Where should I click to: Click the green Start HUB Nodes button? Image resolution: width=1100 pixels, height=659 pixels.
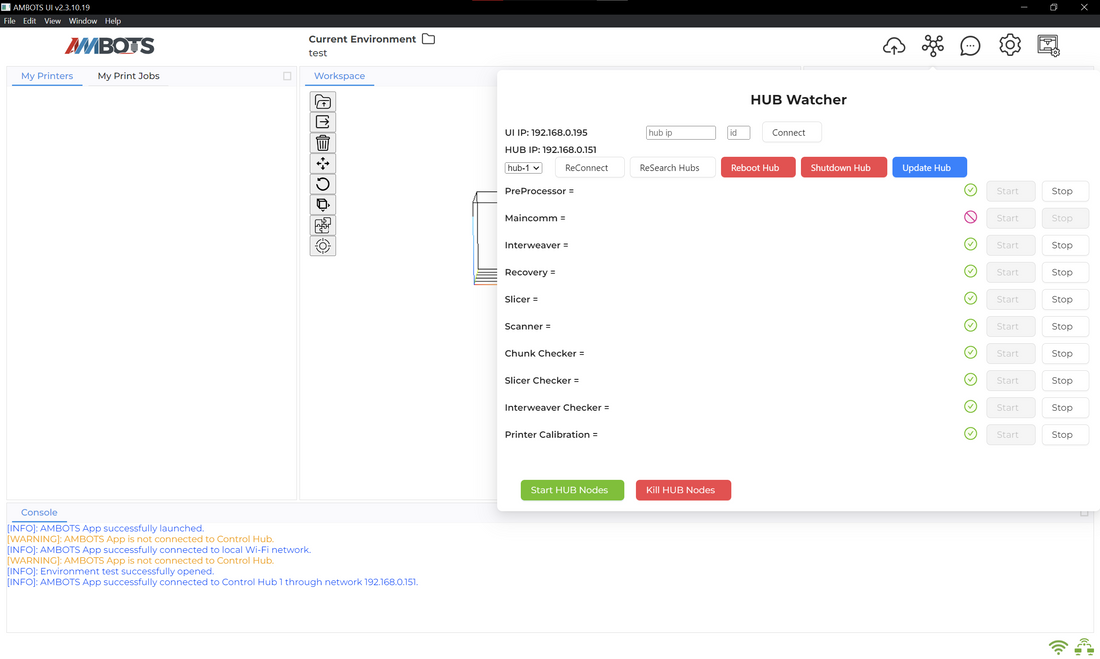[x=570, y=490]
